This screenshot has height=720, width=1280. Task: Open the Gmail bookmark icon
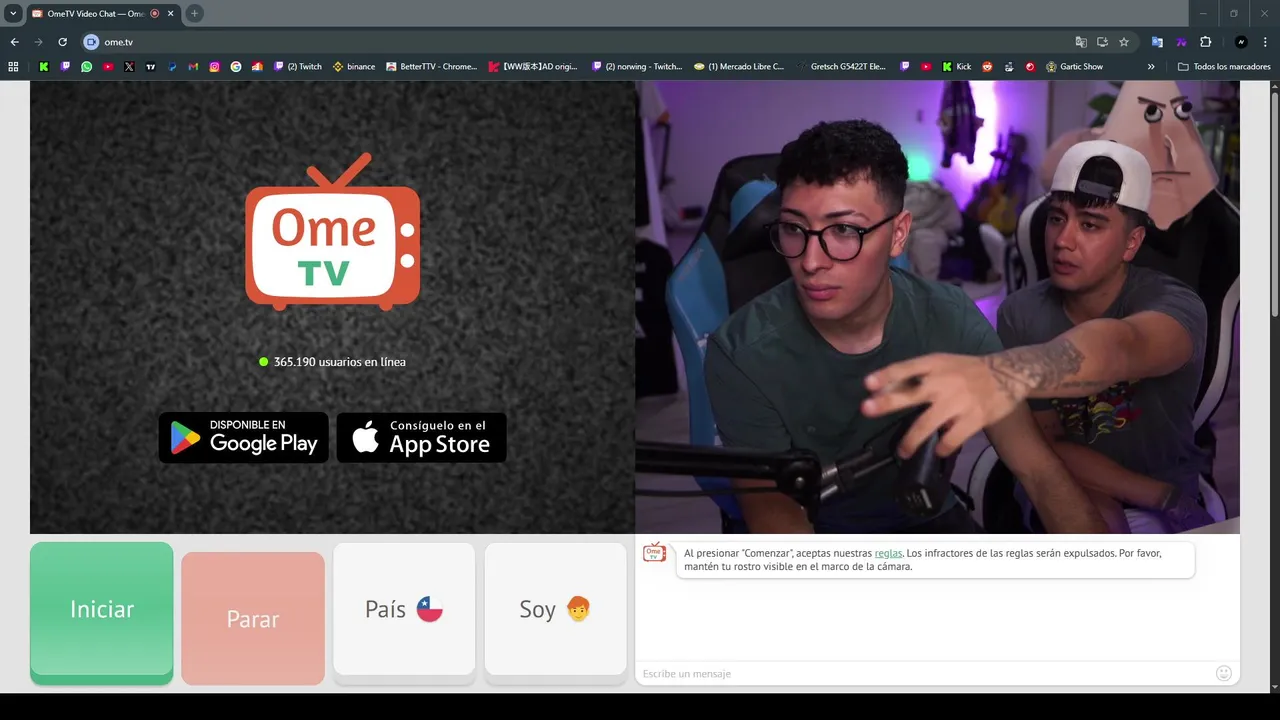[193, 66]
